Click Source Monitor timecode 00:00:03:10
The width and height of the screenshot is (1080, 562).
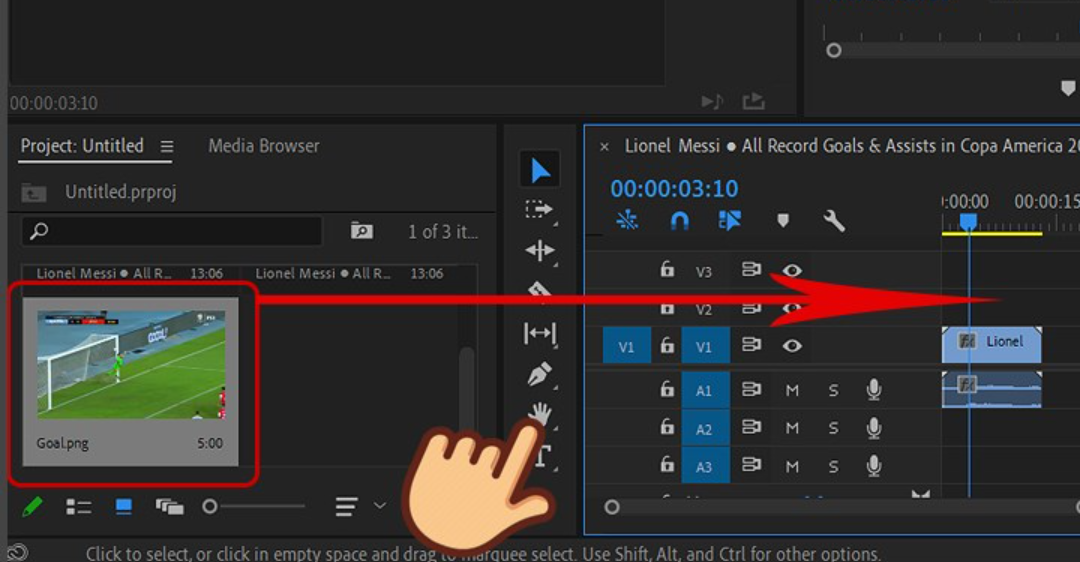click(54, 103)
